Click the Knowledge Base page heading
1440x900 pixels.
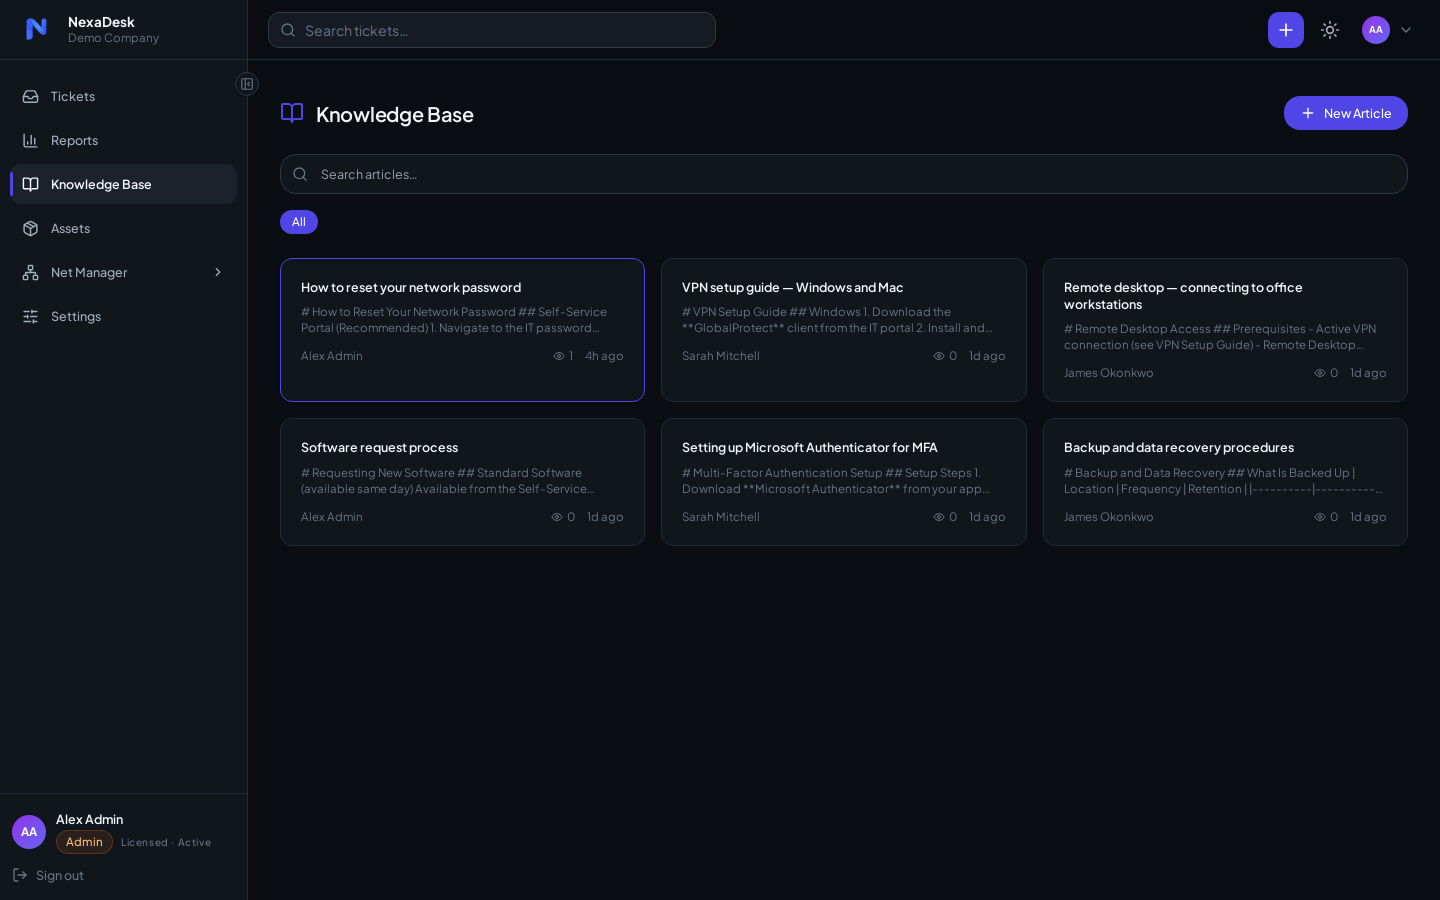coord(395,114)
